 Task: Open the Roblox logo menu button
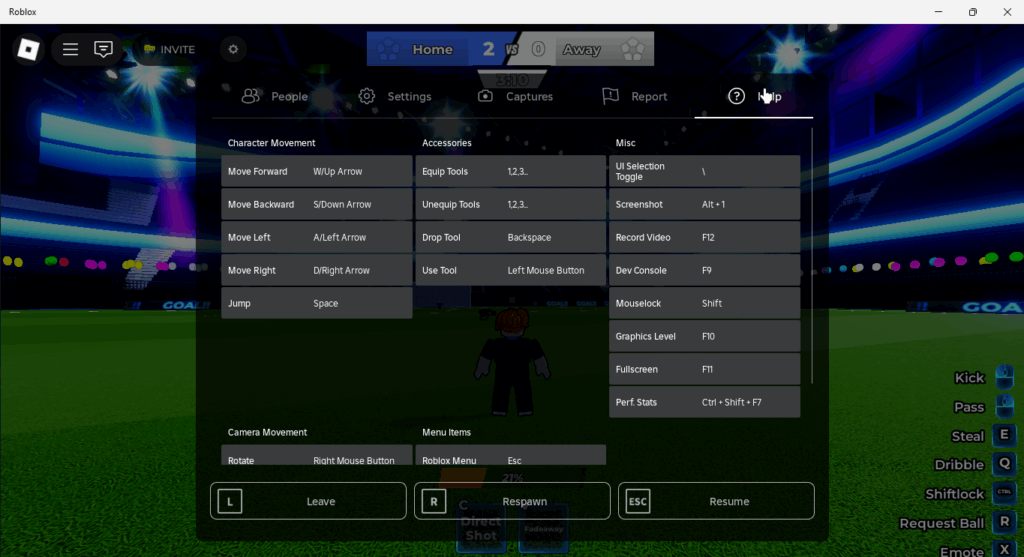click(x=28, y=49)
